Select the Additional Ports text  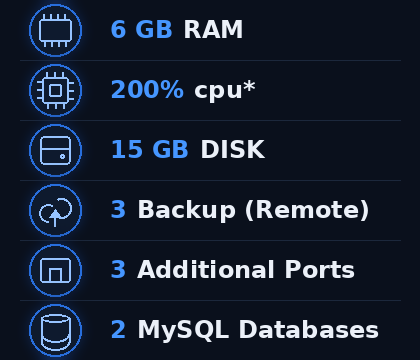click(x=246, y=269)
